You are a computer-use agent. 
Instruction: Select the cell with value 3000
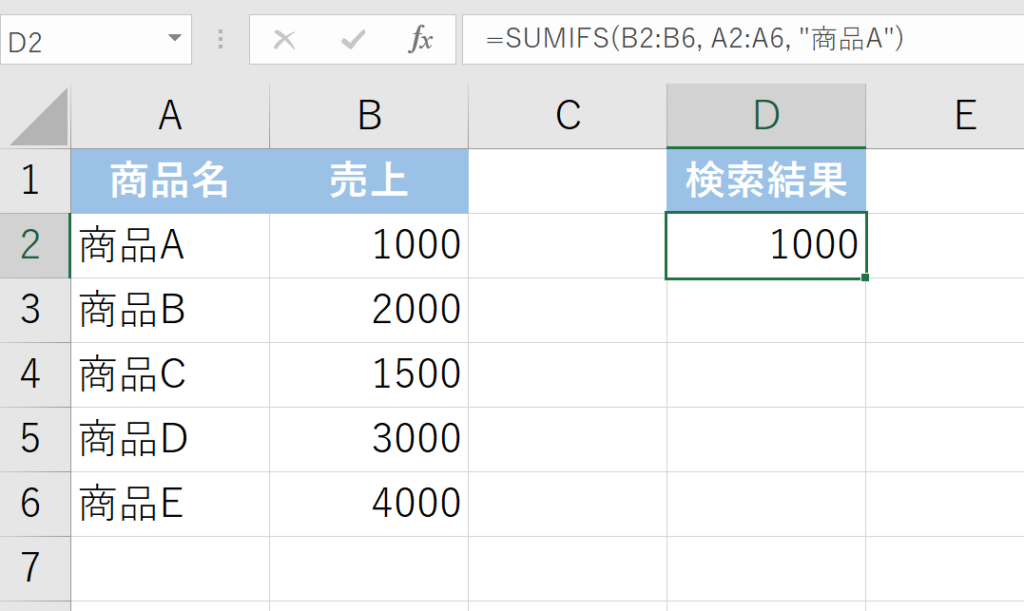pos(369,439)
